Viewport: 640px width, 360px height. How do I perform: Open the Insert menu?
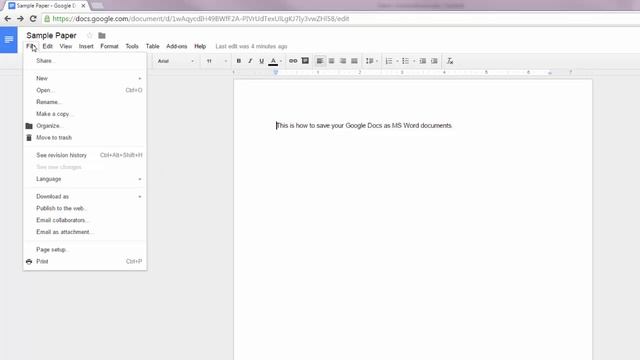(x=86, y=46)
